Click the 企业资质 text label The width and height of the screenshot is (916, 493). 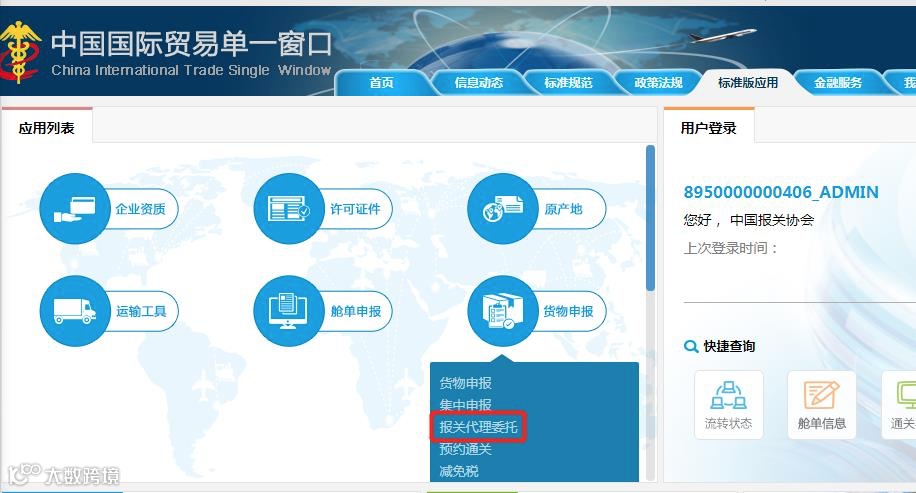click(x=140, y=209)
